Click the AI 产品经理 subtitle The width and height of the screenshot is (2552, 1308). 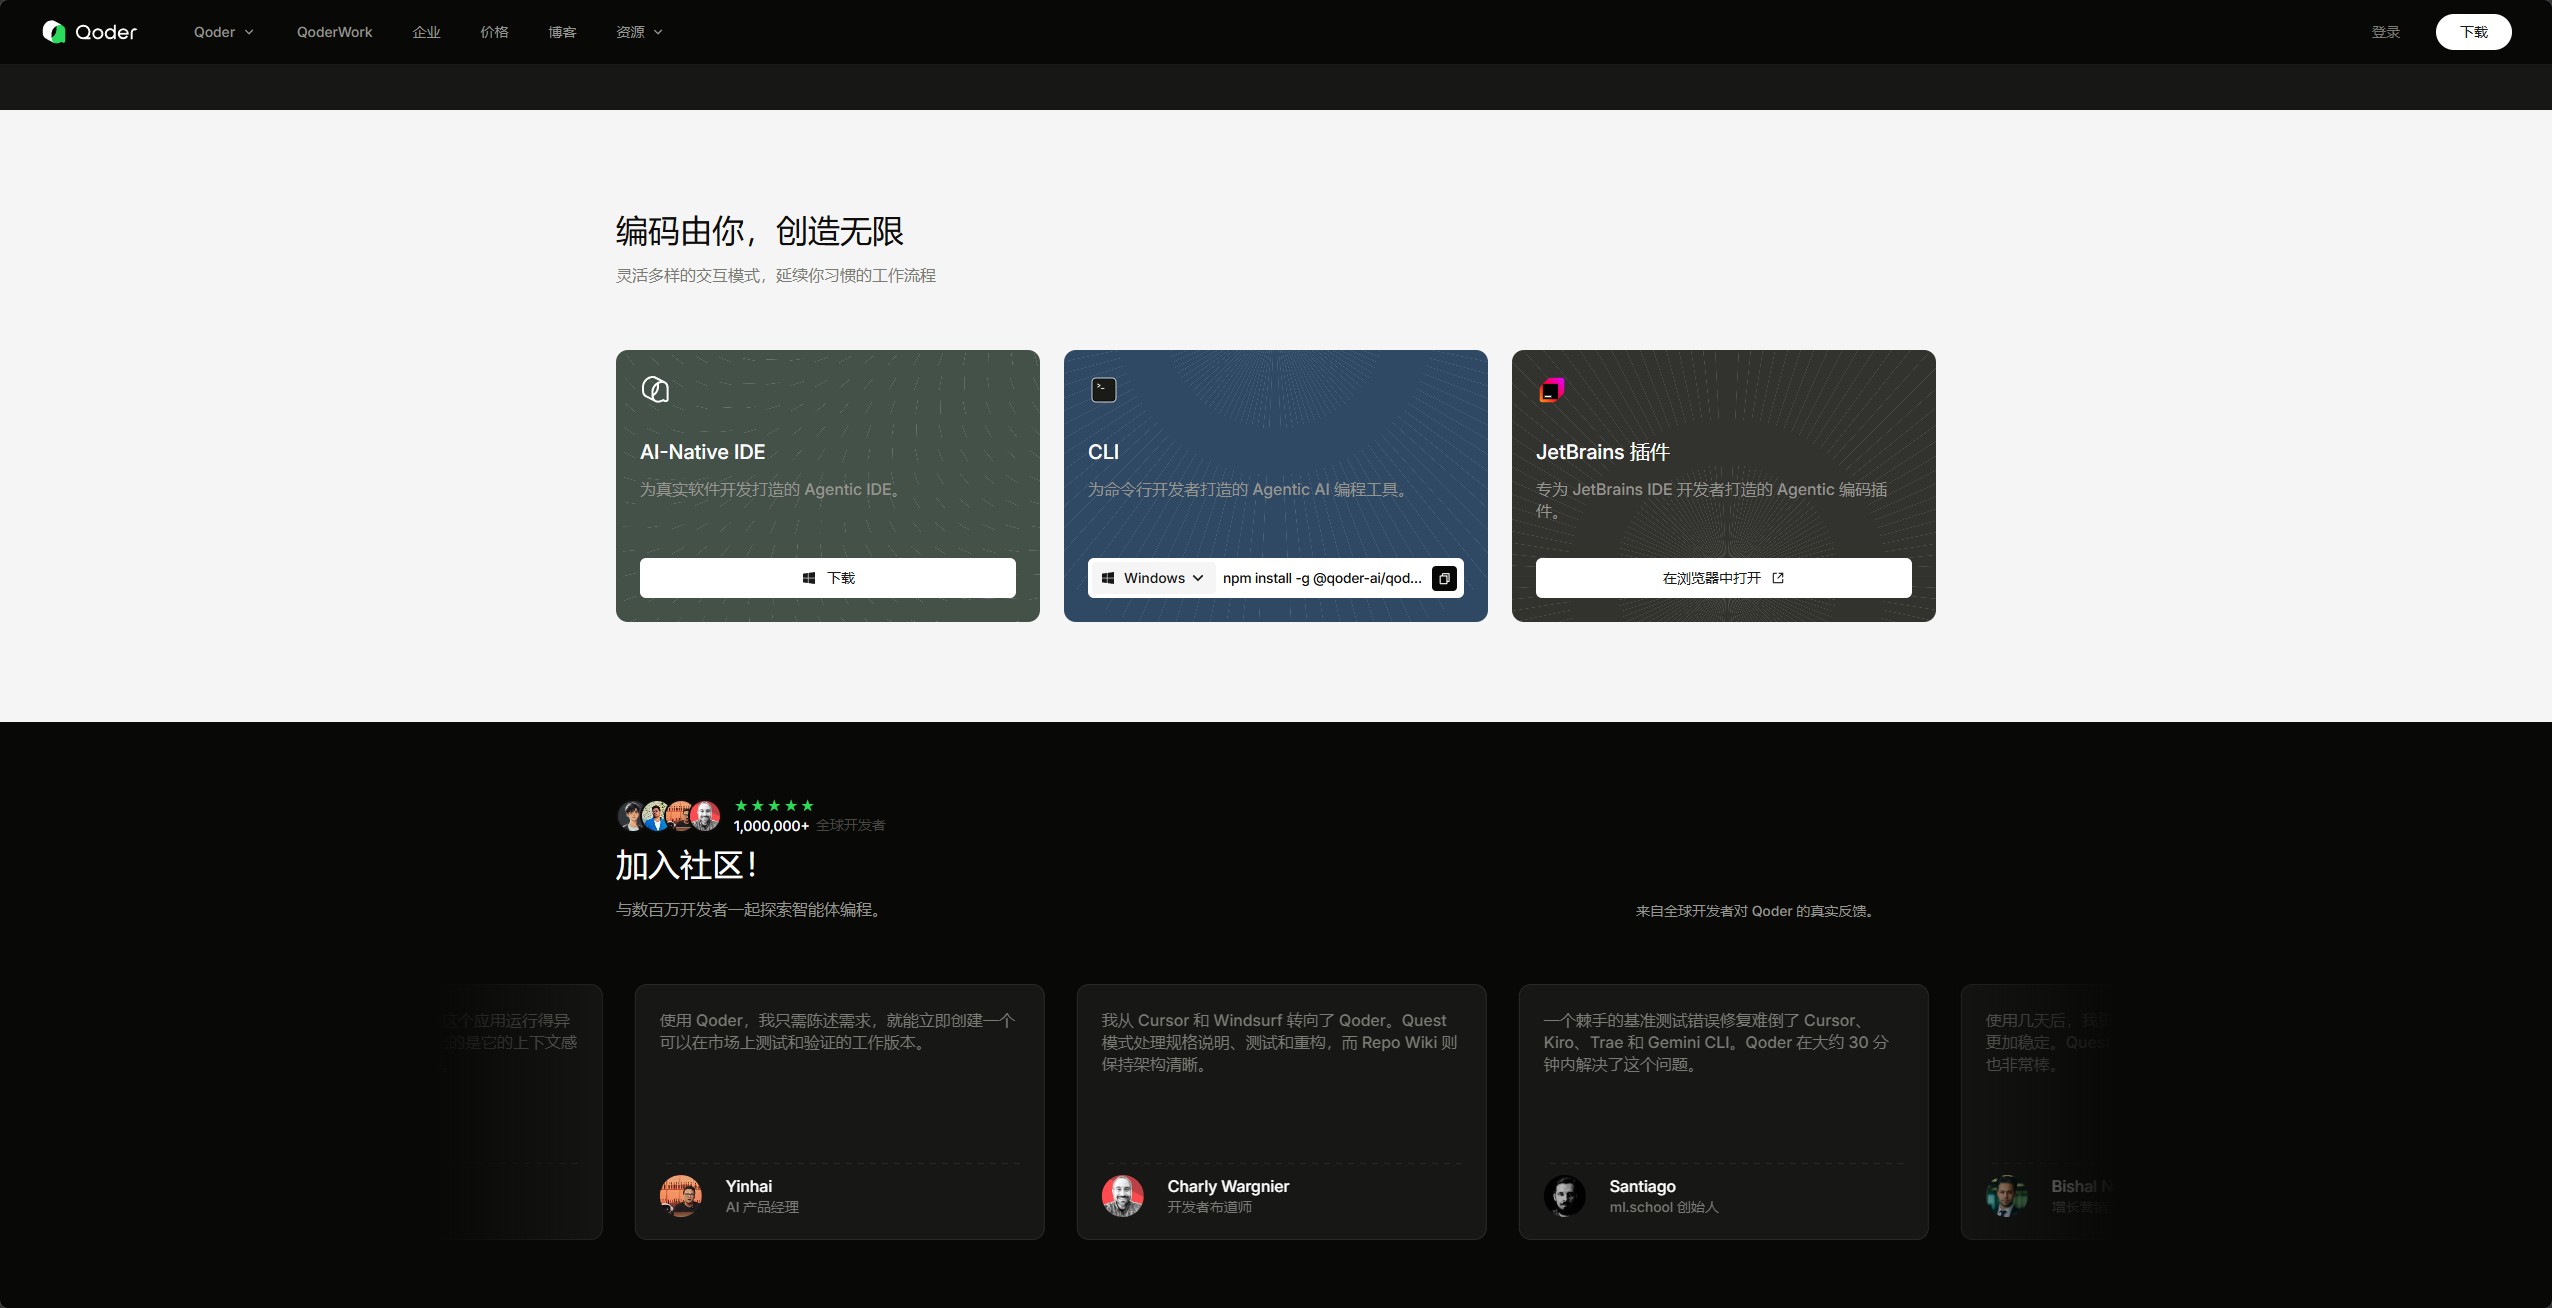pos(762,1207)
